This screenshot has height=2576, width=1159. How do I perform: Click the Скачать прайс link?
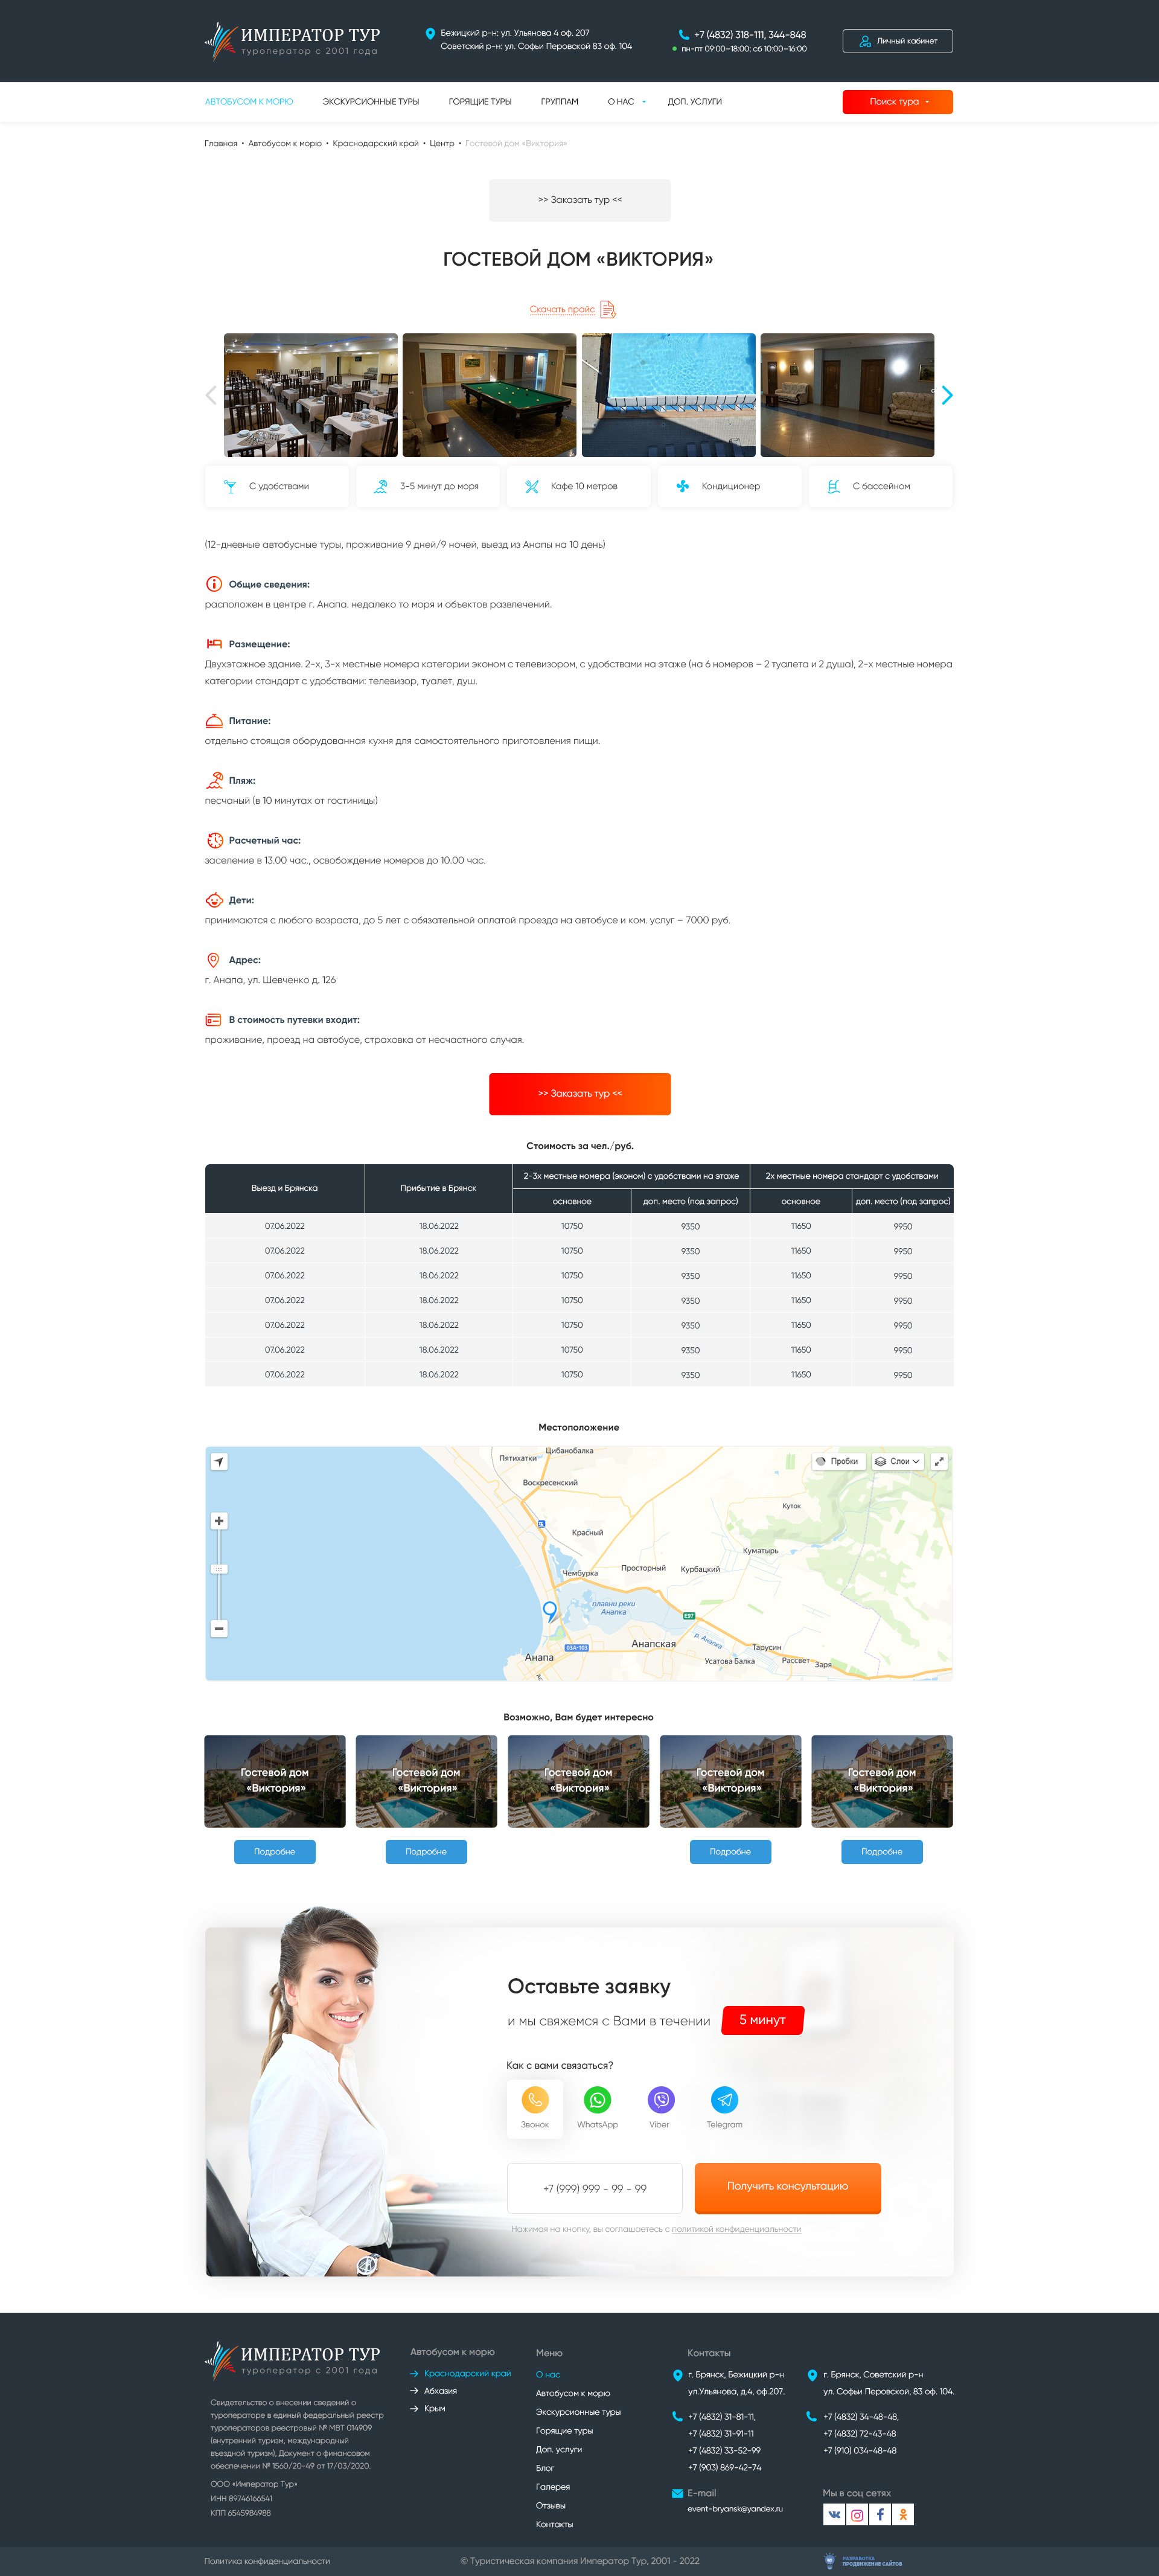pyautogui.click(x=562, y=309)
